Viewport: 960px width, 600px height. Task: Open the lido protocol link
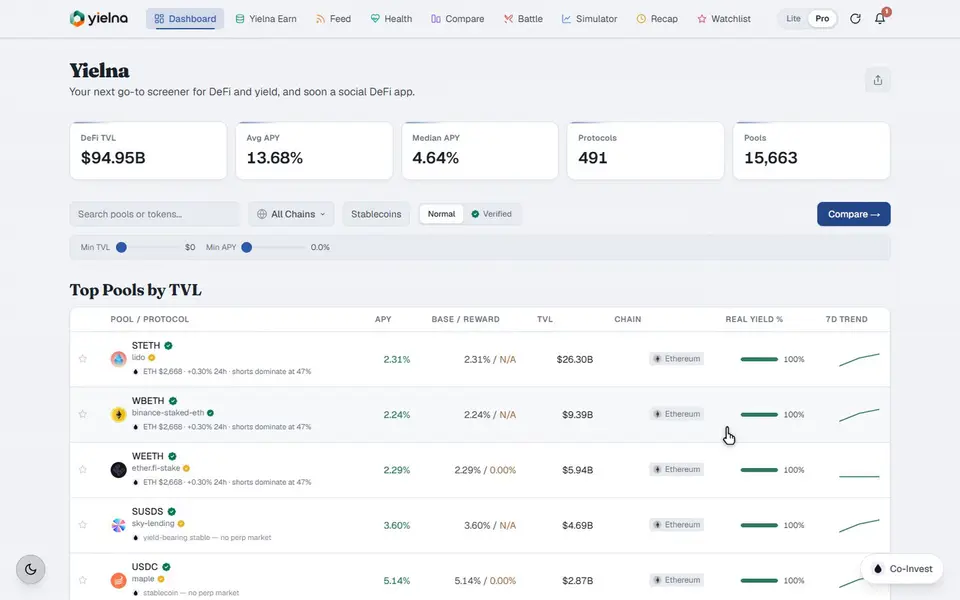click(138, 358)
